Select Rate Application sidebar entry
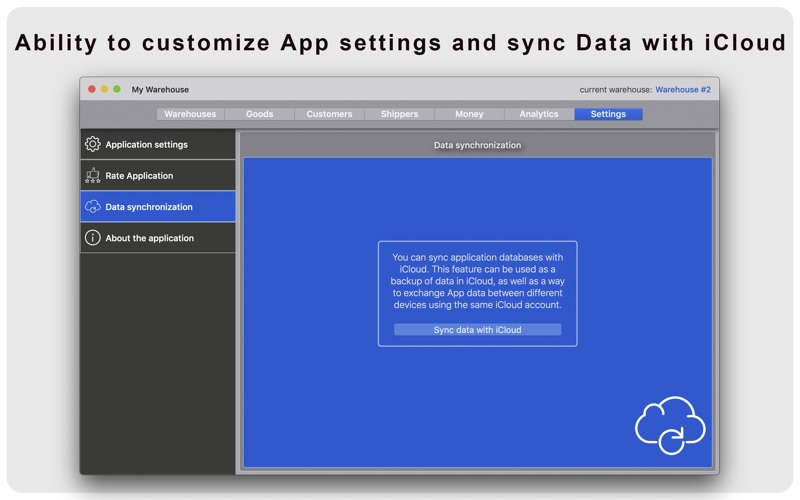This screenshot has width=800, height=500. 158,176
